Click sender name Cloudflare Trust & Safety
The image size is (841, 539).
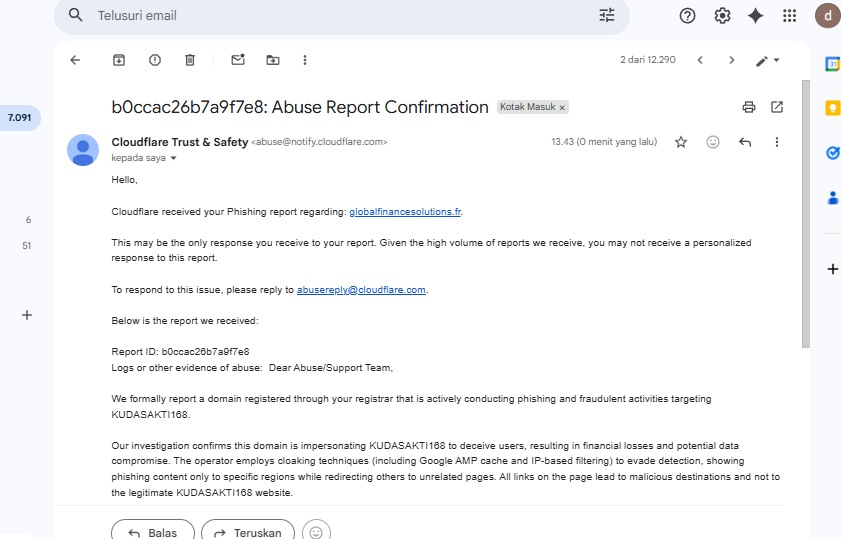click(x=180, y=142)
